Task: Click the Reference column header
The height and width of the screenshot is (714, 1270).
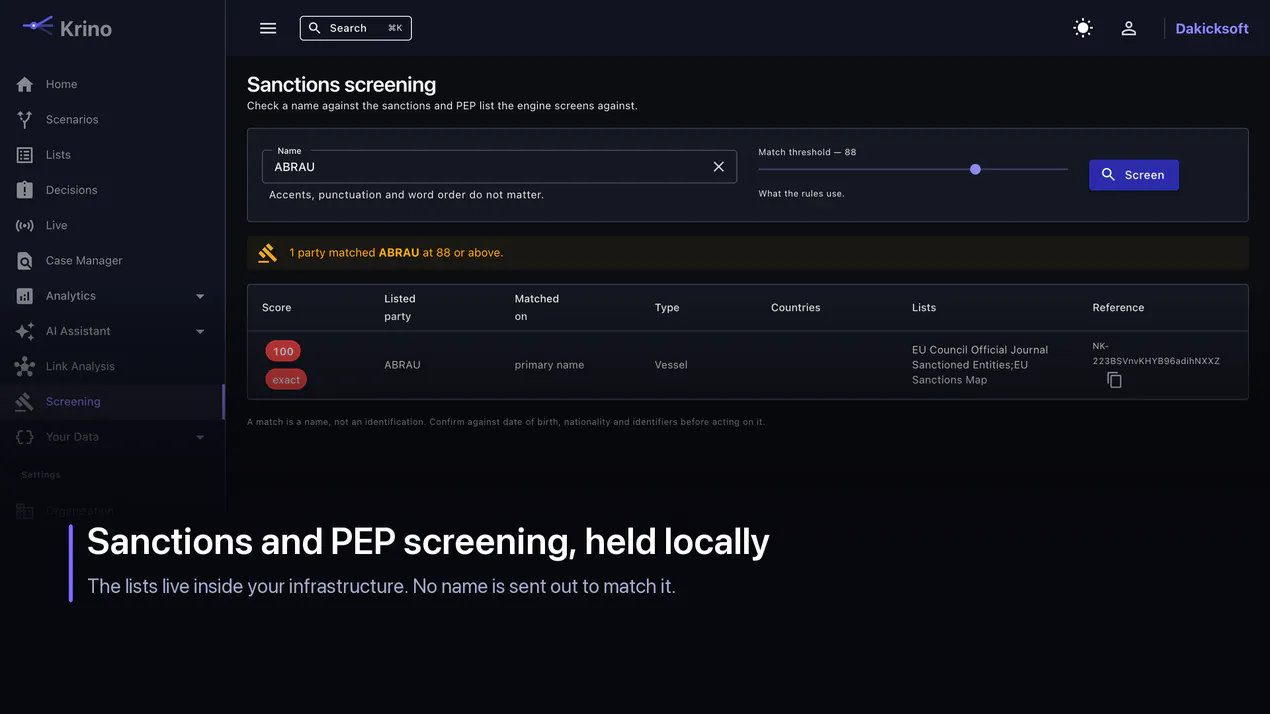Action: tap(1118, 308)
